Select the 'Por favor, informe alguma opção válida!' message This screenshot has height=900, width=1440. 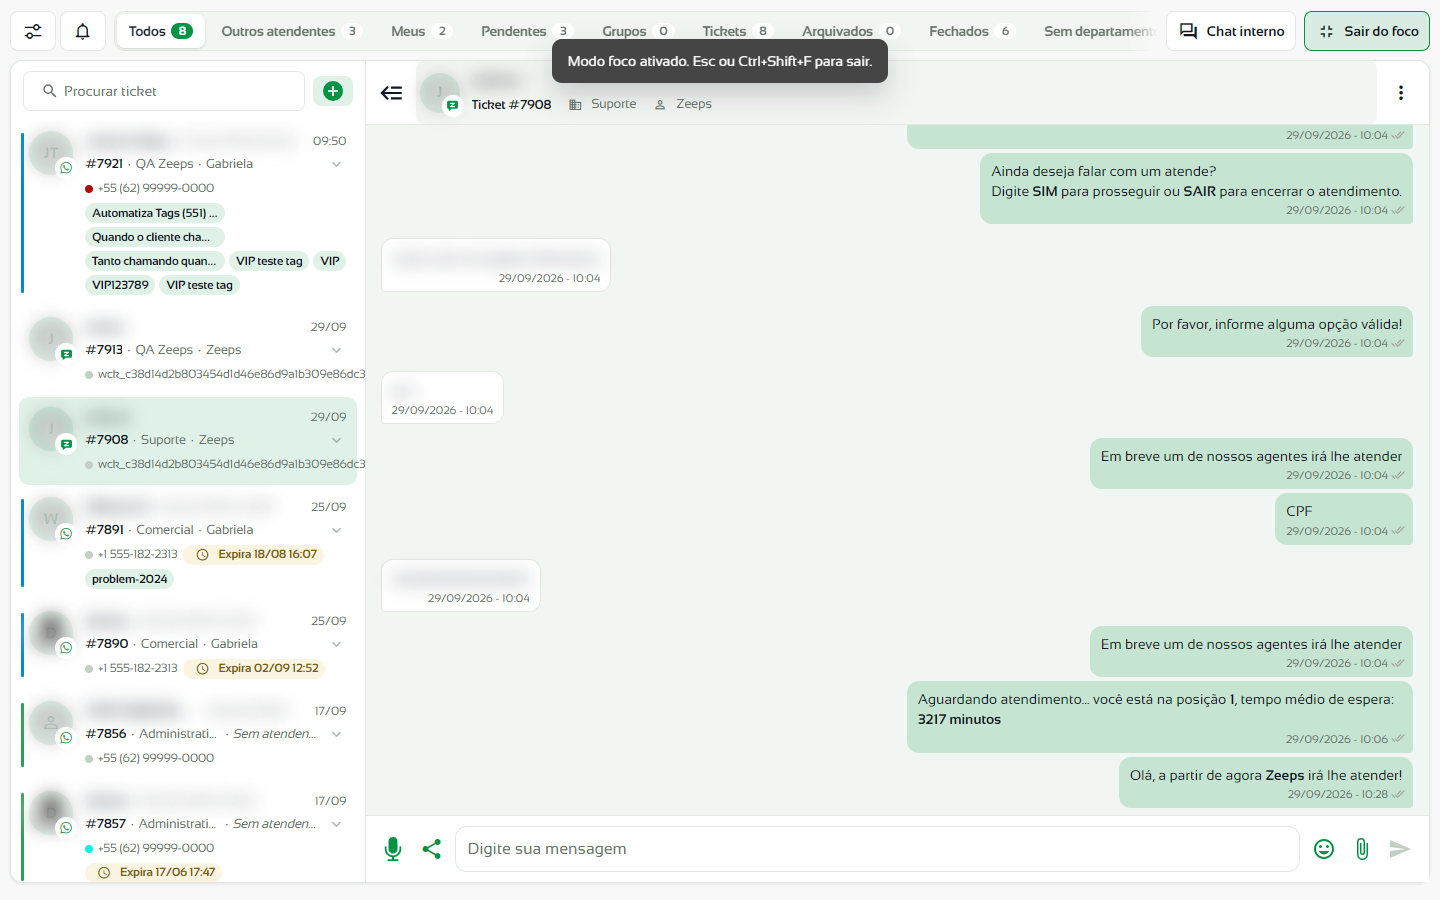coord(1277,332)
